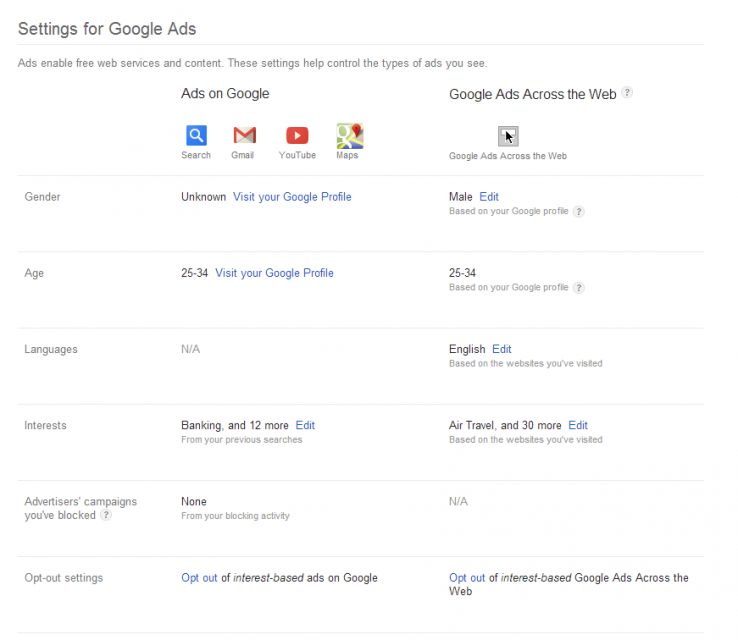Edit the Male gender setting
The width and height of the screenshot is (738, 640).
tap(489, 197)
